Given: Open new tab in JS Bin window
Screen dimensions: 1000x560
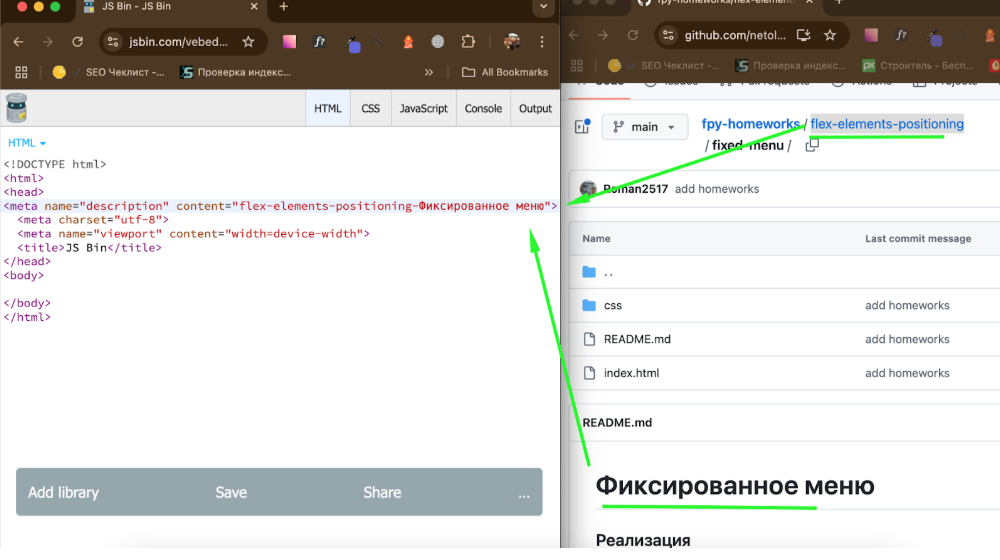Looking at the screenshot, I should (284, 6).
